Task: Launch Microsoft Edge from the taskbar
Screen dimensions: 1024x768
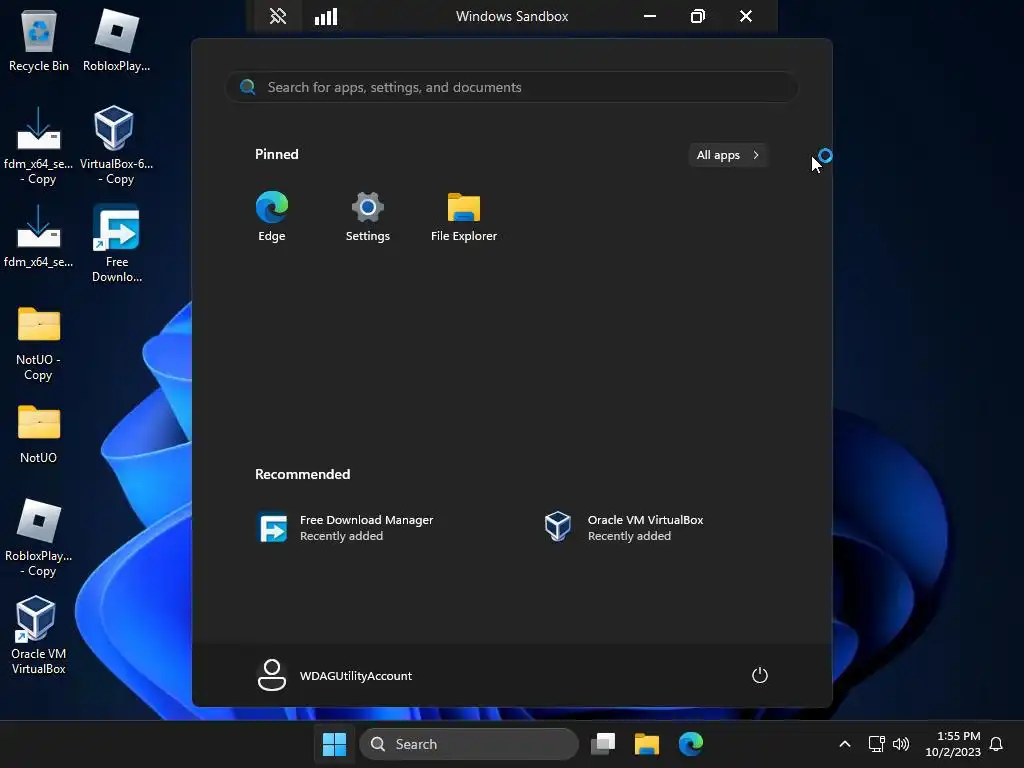Action: 691,744
